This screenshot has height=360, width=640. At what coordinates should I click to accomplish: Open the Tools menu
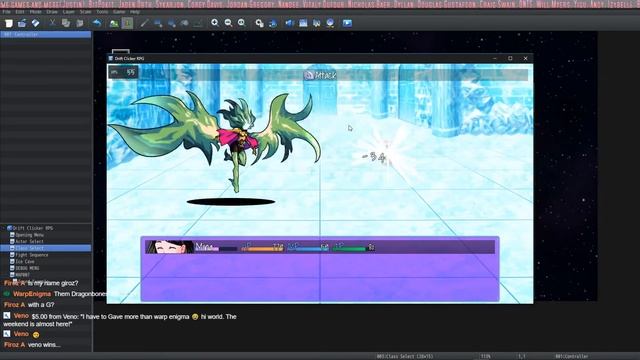tap(102, 12)
